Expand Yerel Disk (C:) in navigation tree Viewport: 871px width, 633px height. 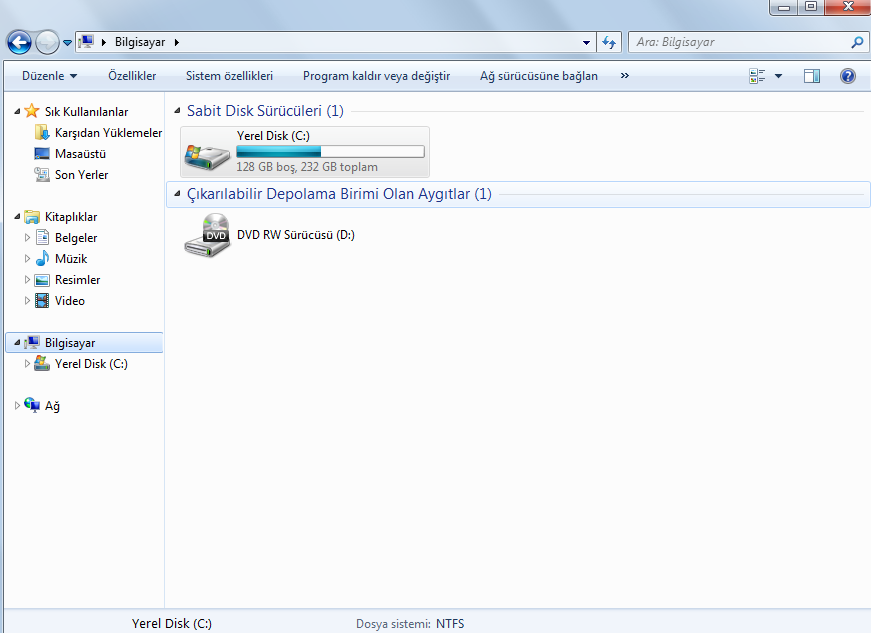[x=27, y=364]
